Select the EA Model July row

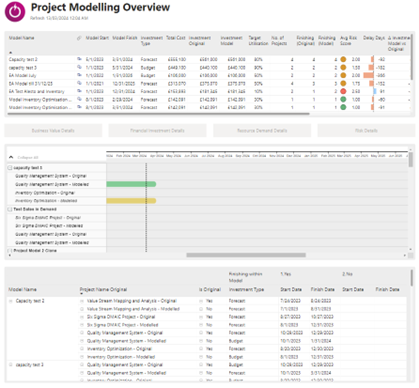coord(208,75)
